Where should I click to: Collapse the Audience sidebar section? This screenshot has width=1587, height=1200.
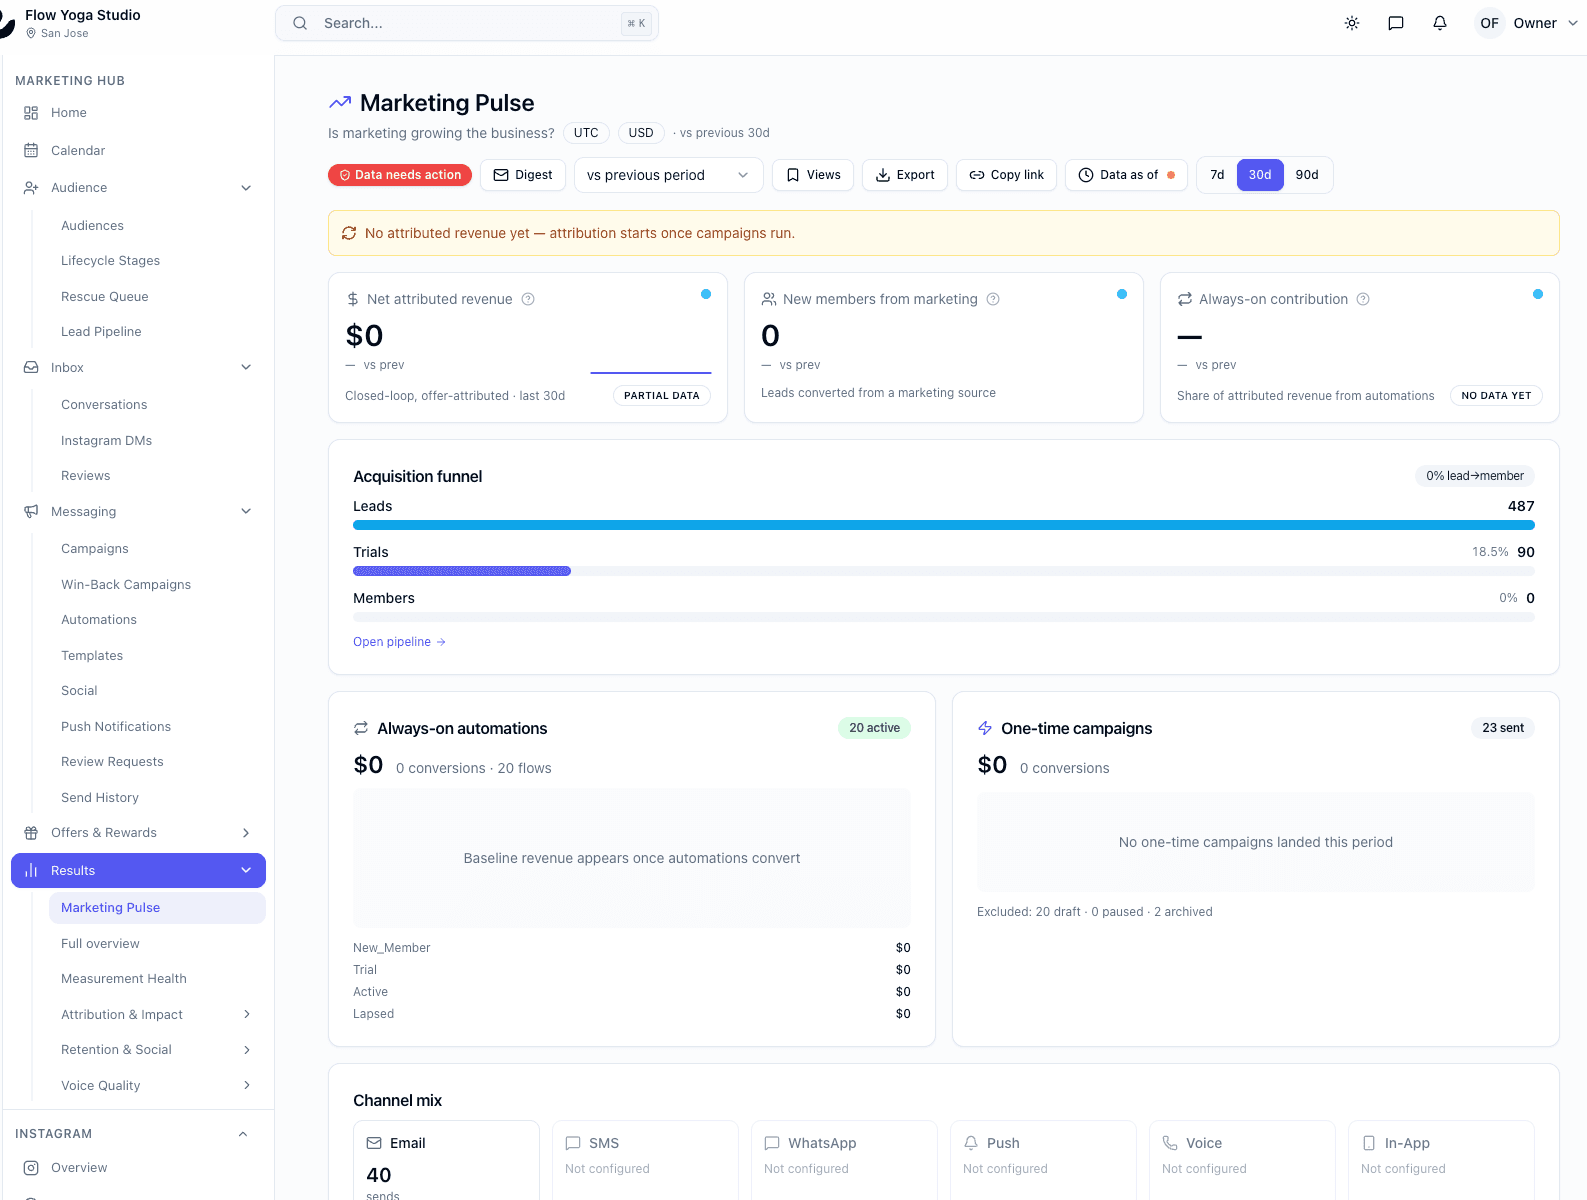[246, 188]
